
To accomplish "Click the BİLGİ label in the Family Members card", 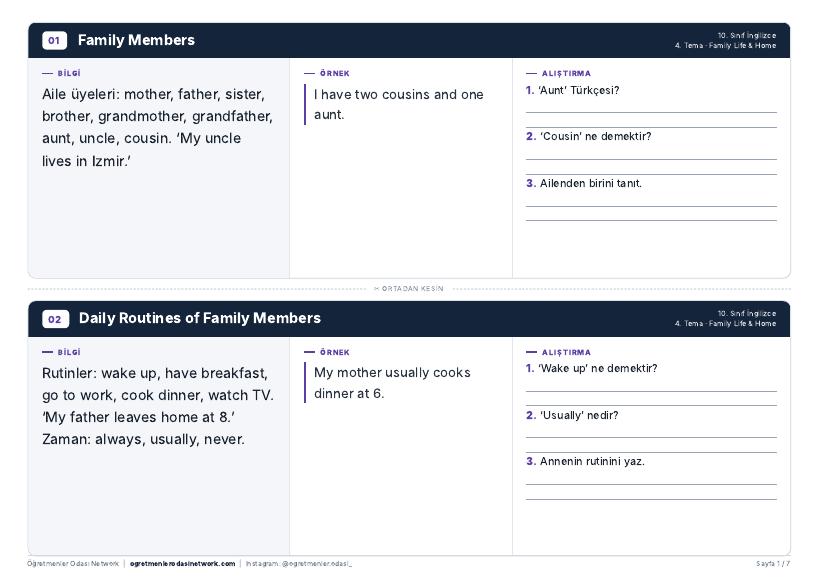I will [x=69, y=74].
